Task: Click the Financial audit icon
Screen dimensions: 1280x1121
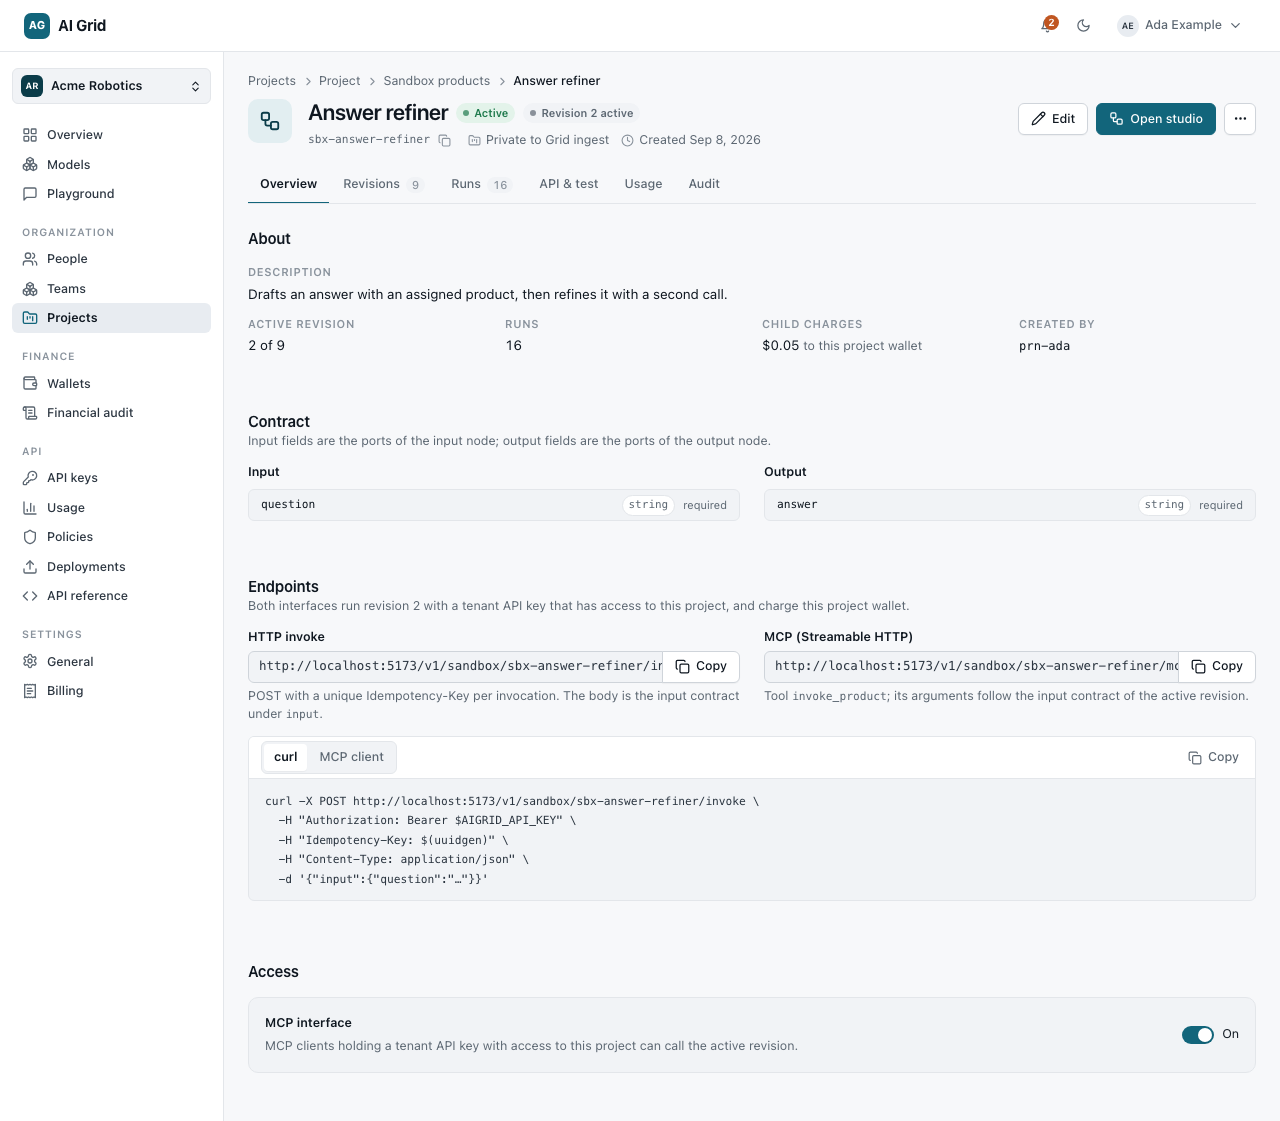Action: point(30,413)
